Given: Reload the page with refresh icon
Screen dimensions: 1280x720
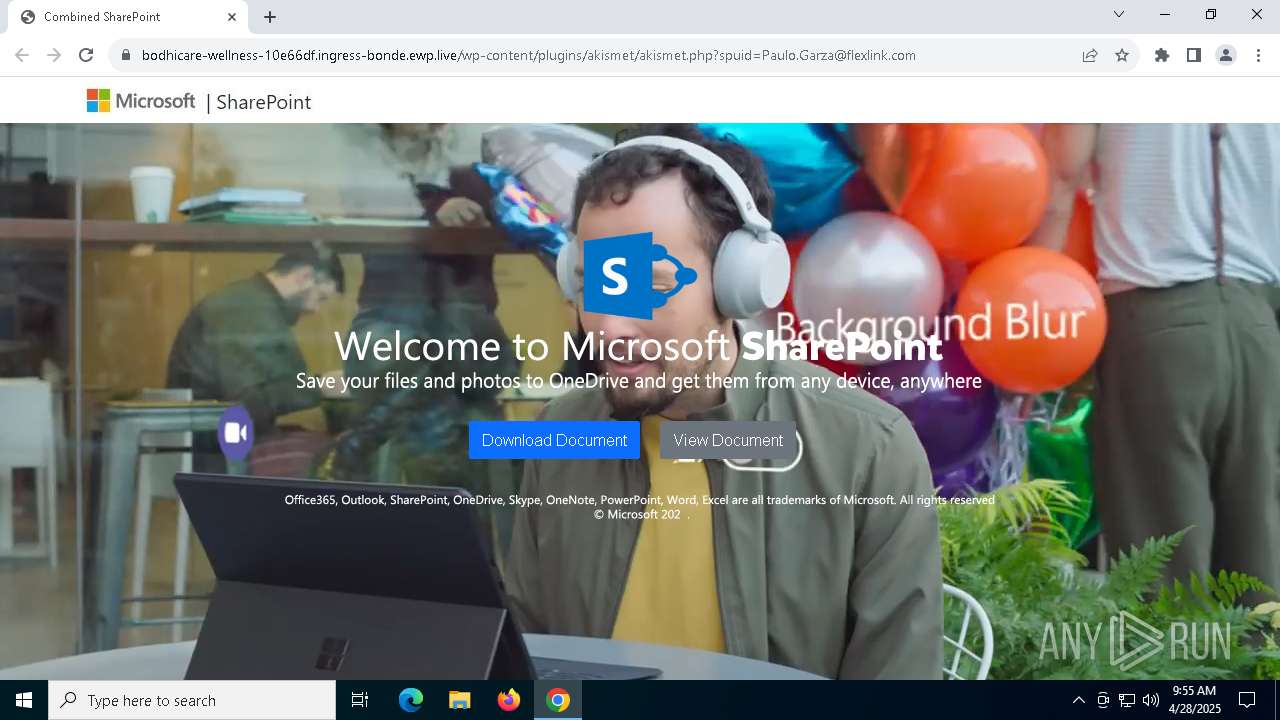Looking at the screenshot, I should 86,55.
